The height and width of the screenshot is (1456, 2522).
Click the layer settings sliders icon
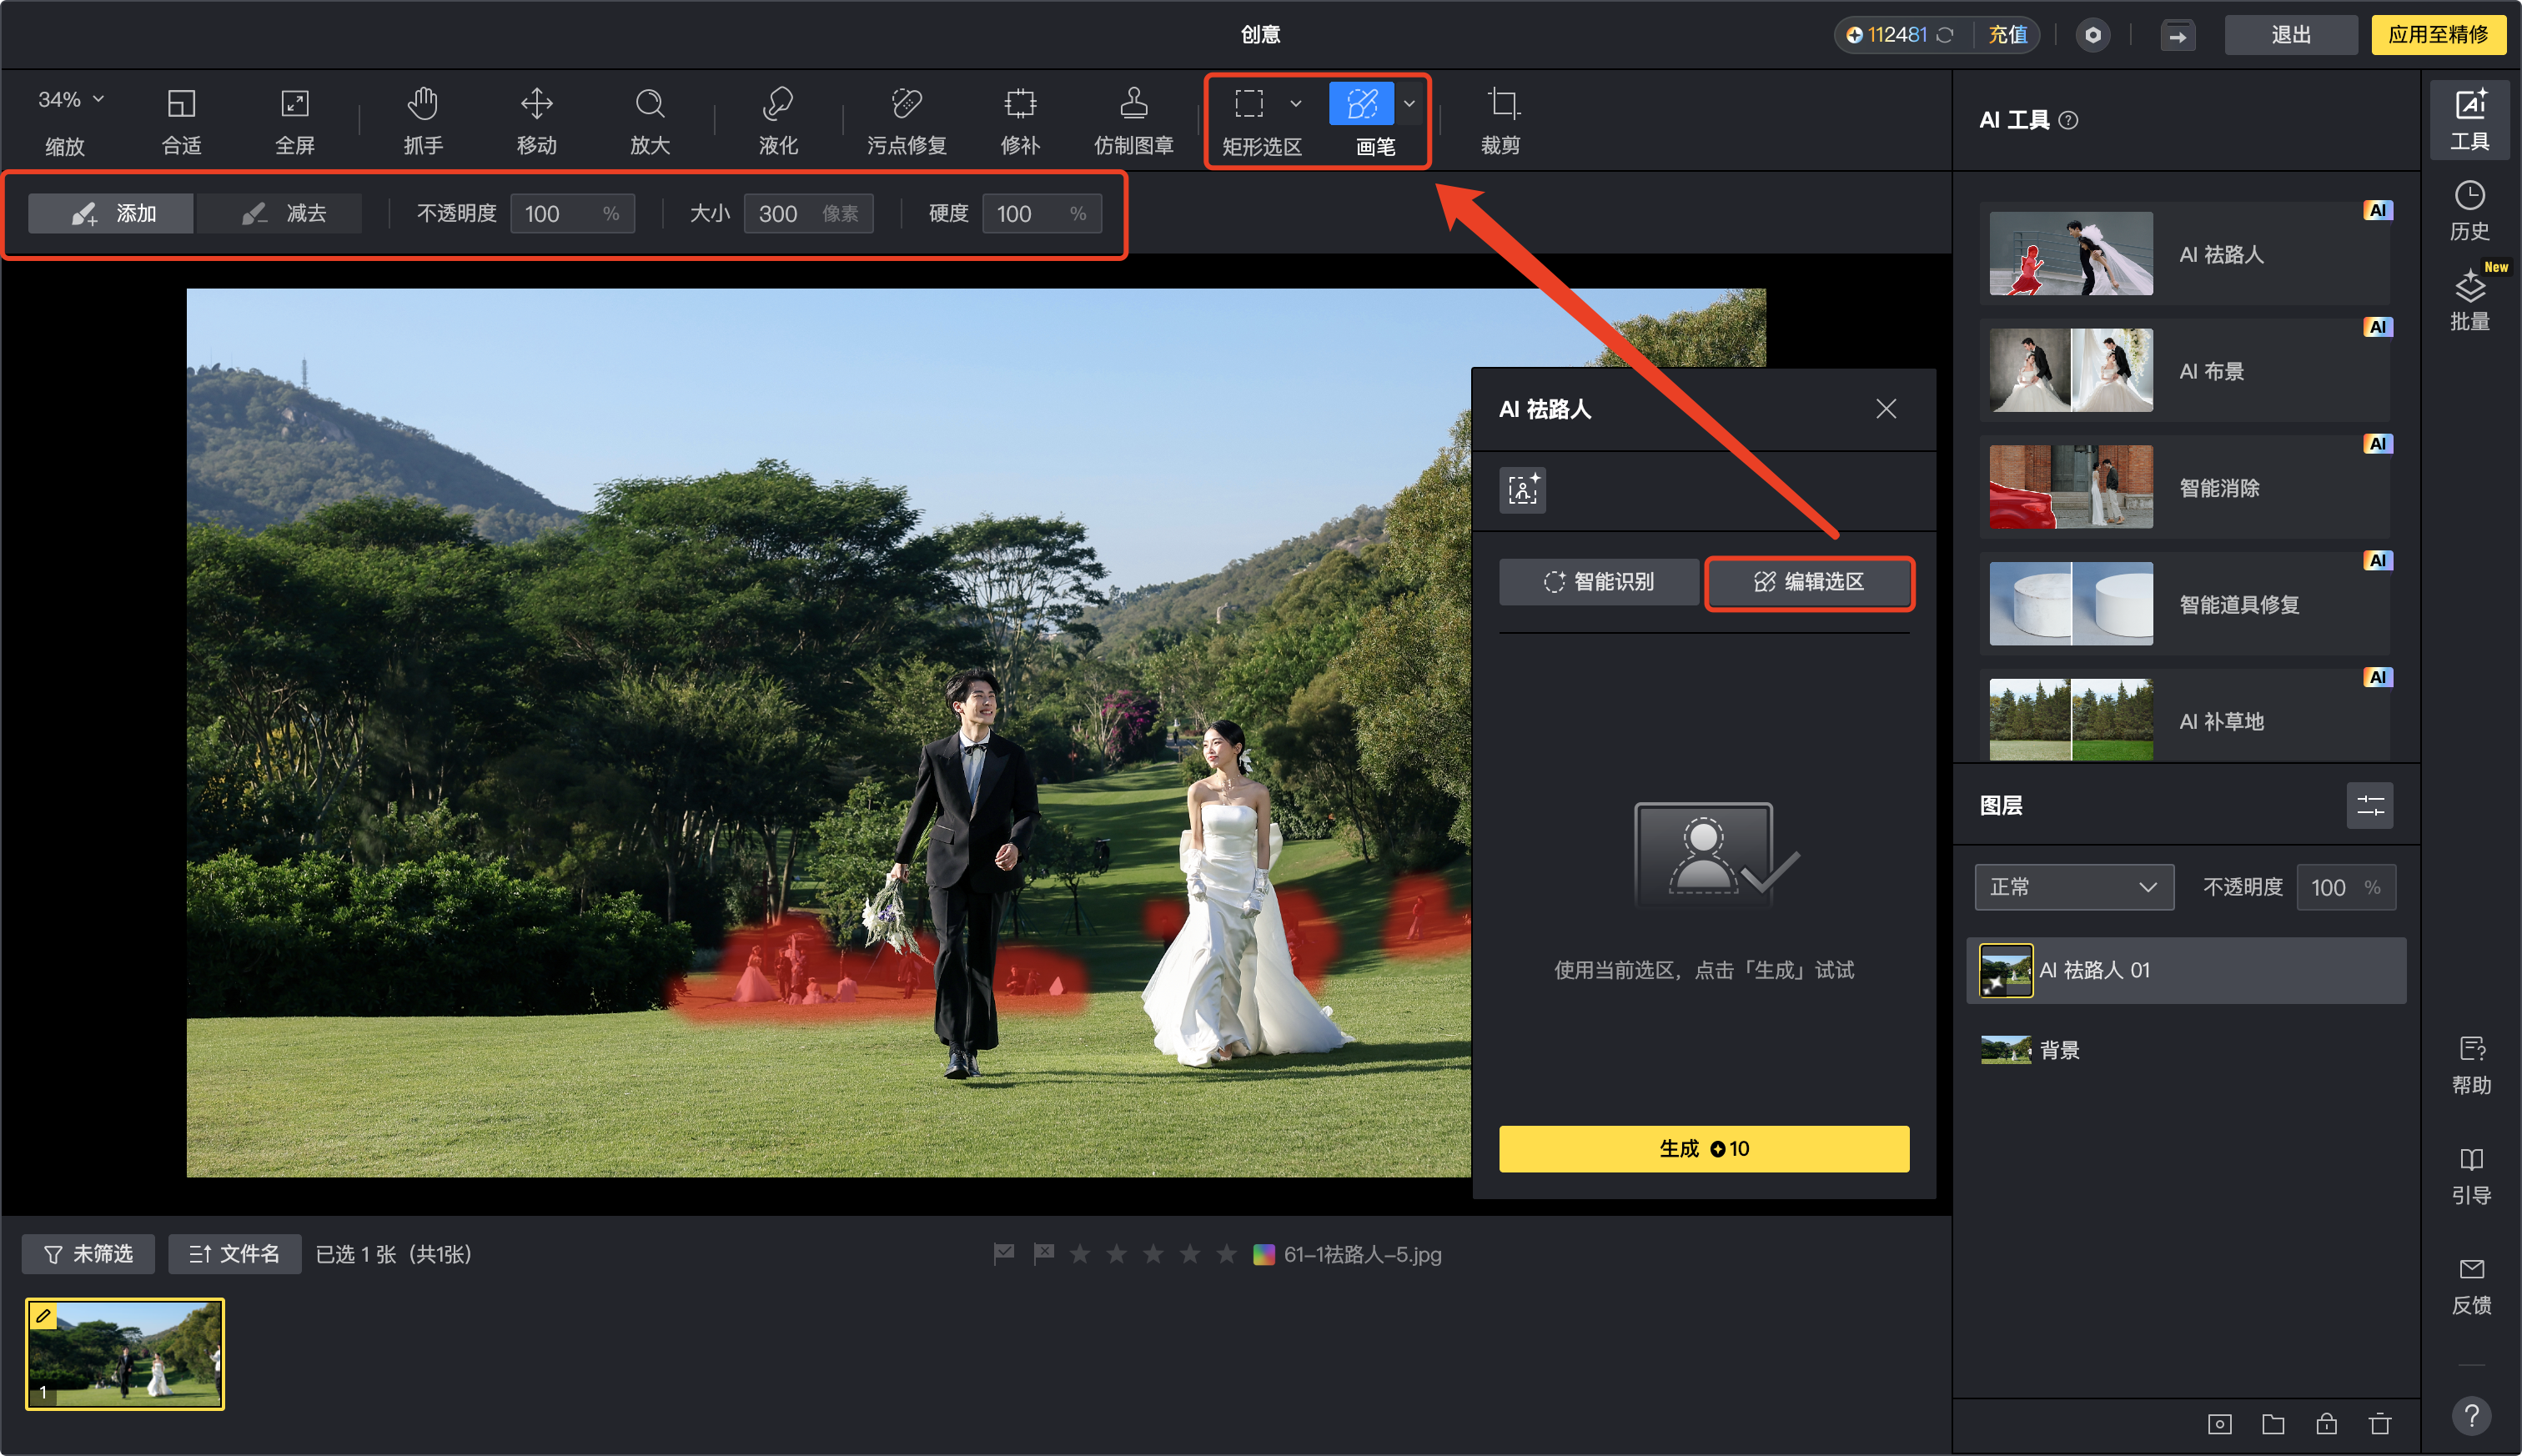pyautogui.click(x=2370, y=806)
